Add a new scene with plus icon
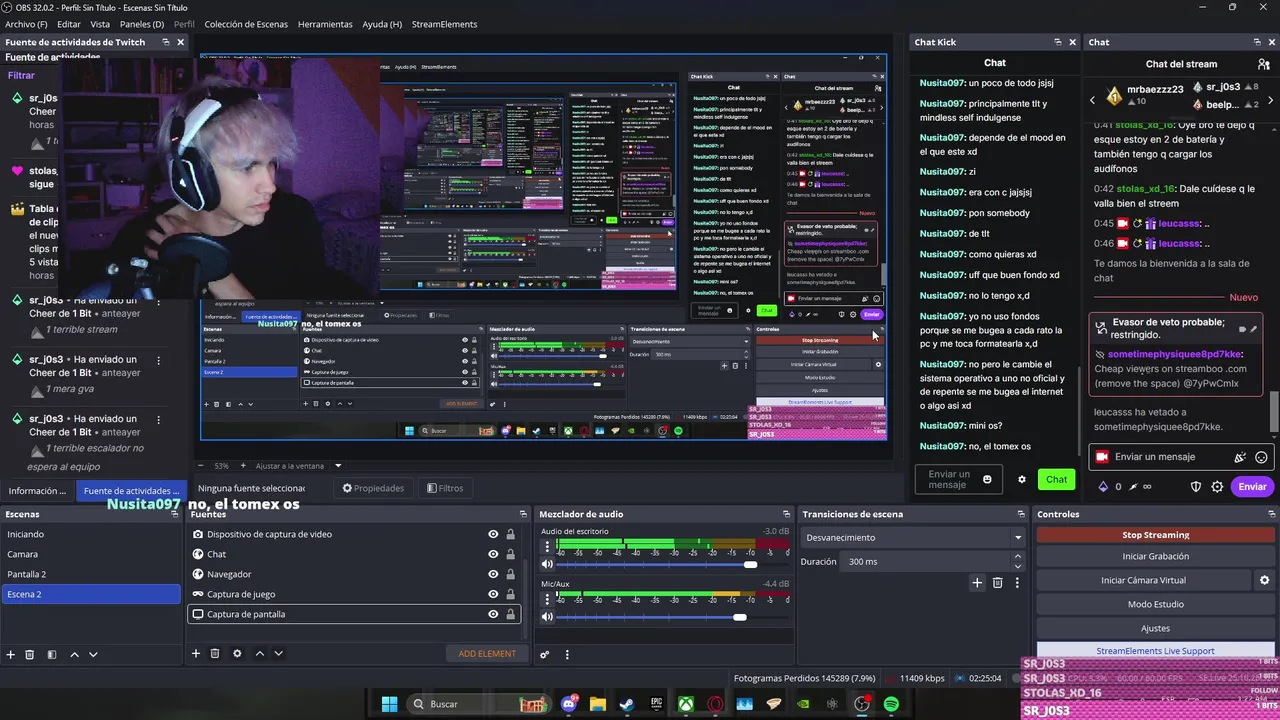Image resolution: width=1280 pixels, height=720 pixels. (x=11, y=654)
